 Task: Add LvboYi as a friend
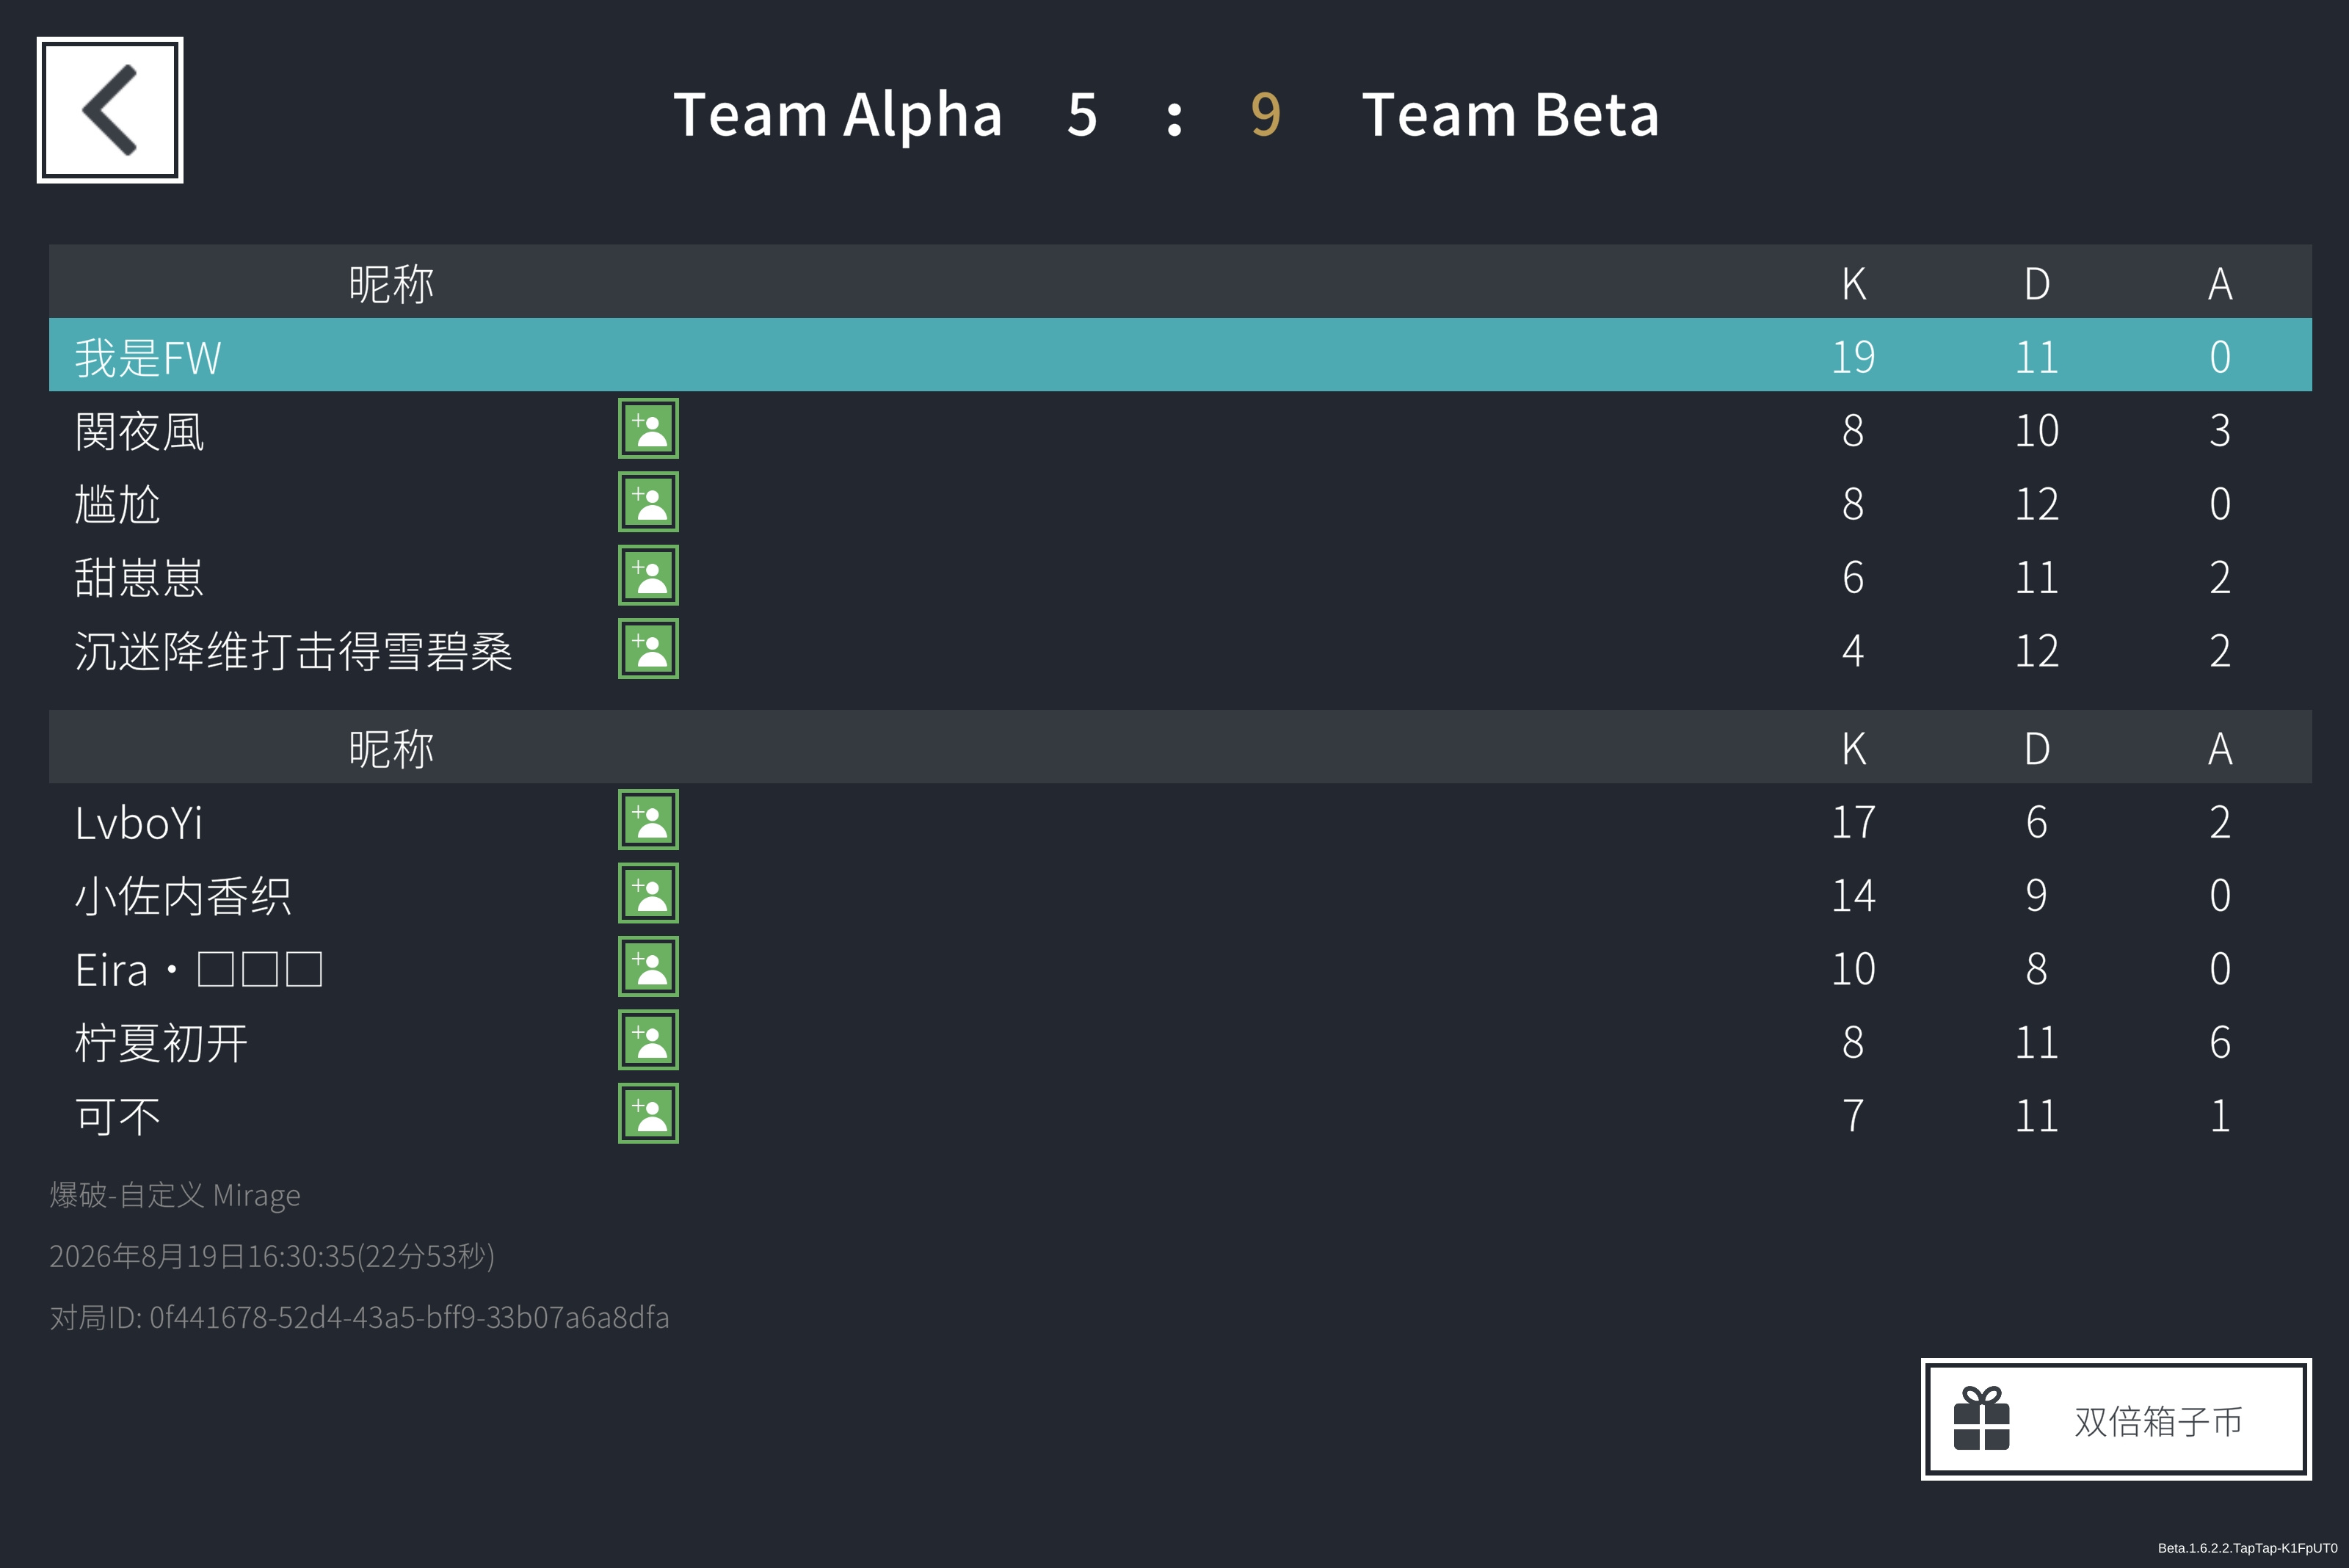pyautogui.click(x=648, y=820)
